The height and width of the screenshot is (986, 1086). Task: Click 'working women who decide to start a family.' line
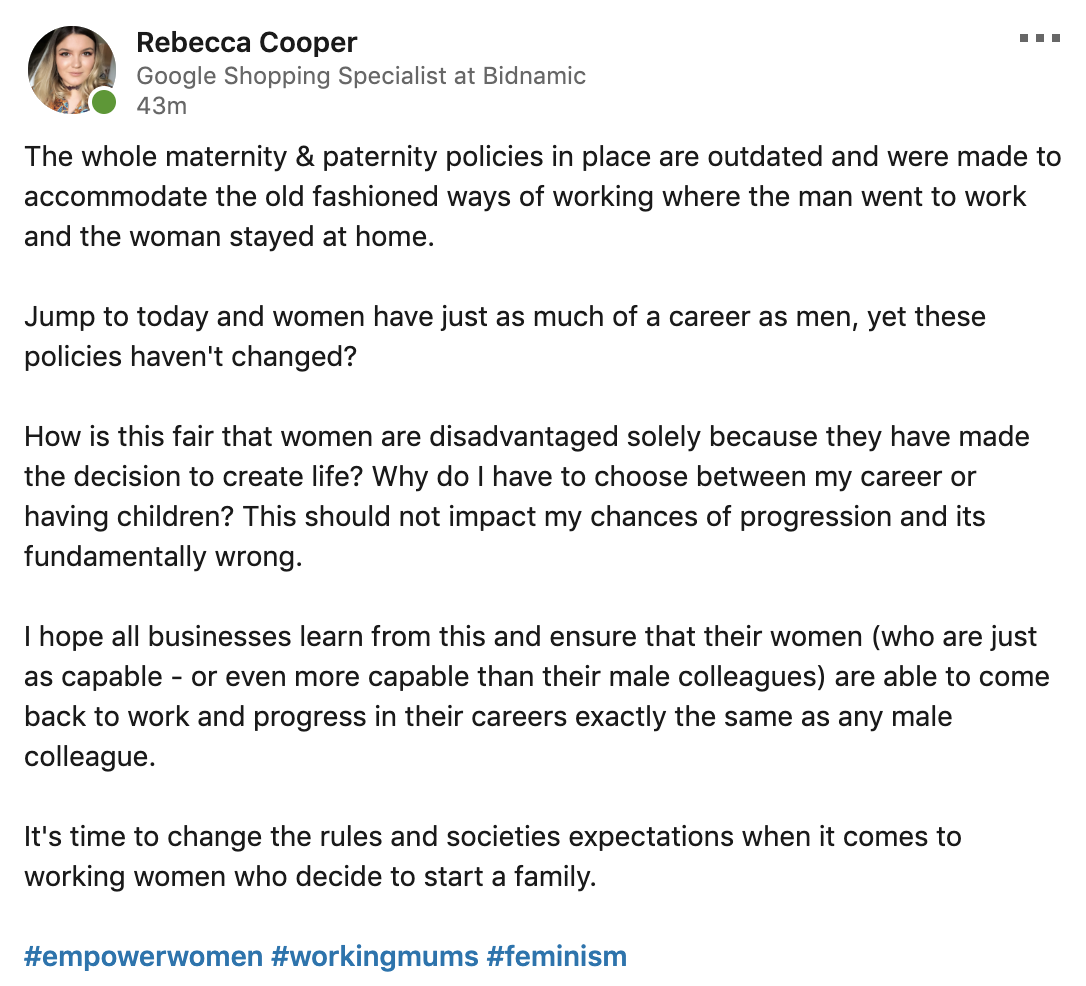coord(310,877)
